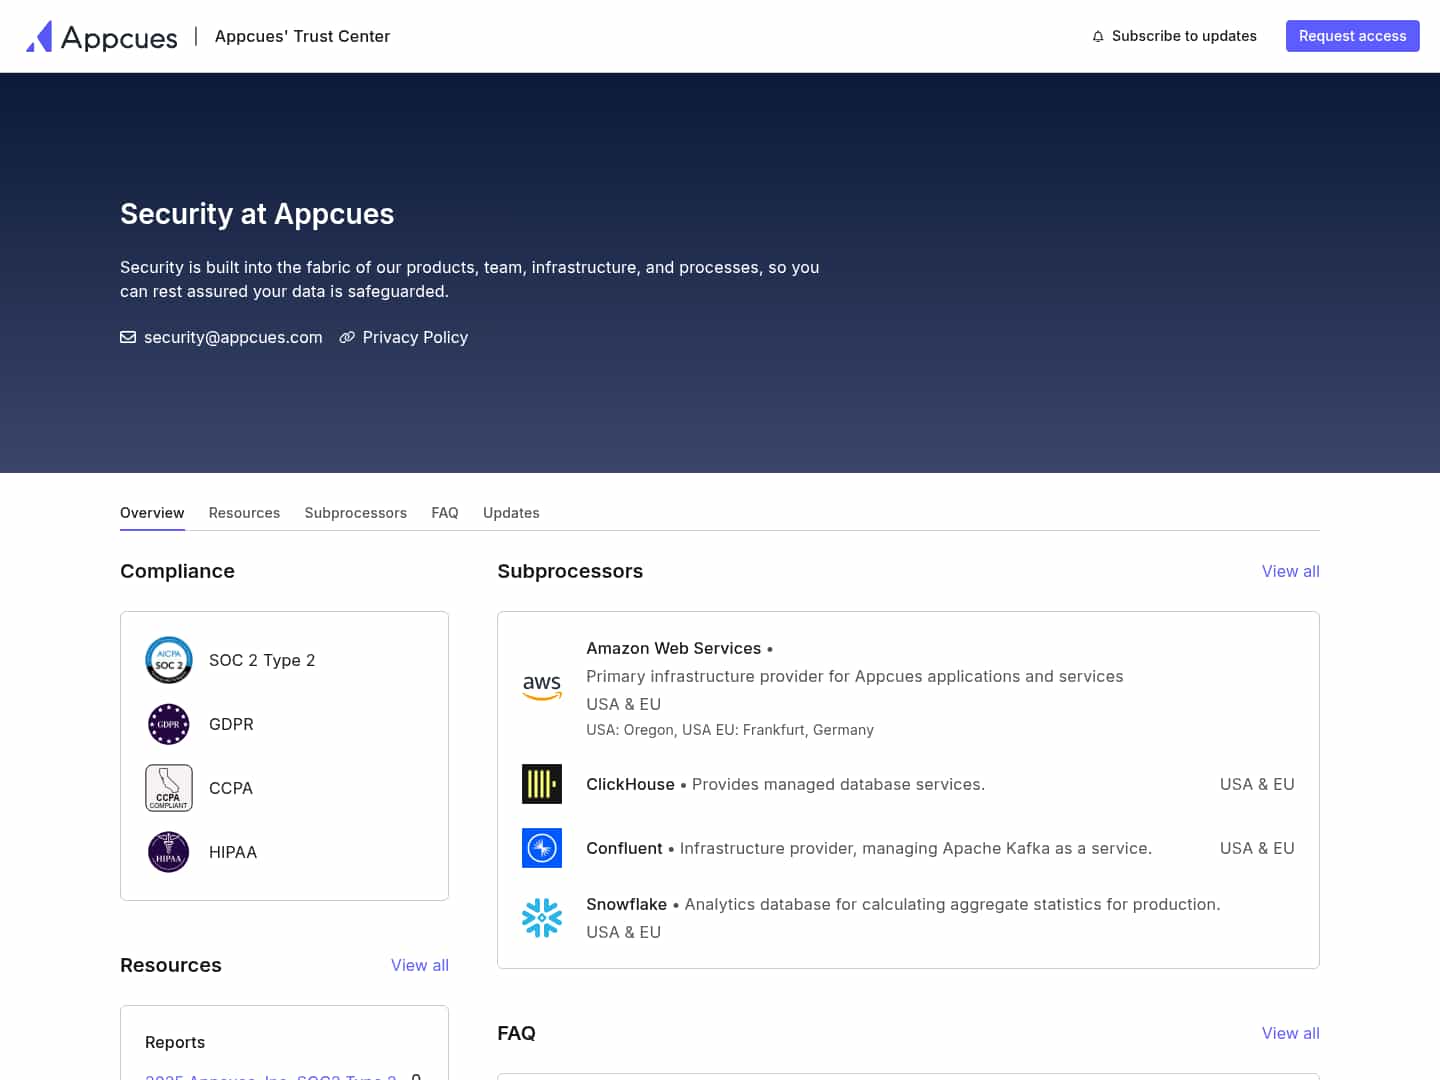Email security@appcues.com
This screenshot has height=1080, width=1440.
tap(233, 337)
